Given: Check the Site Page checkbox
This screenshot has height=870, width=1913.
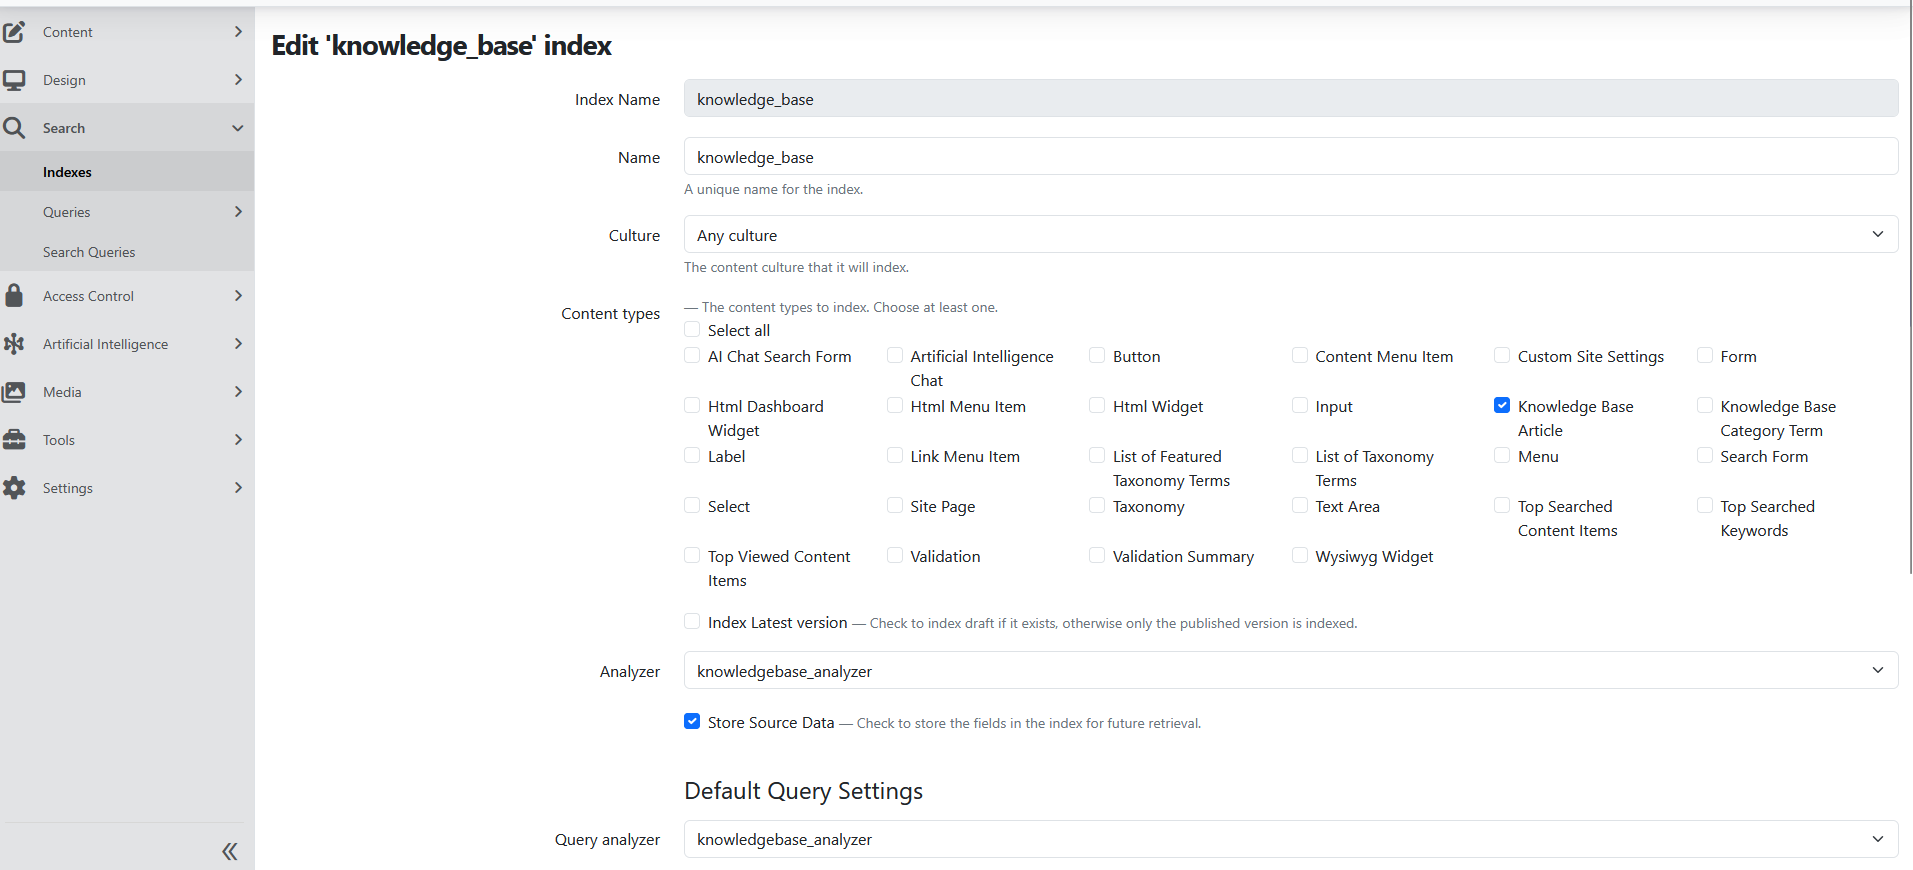Looking at the screenshot, I should 895,505.
